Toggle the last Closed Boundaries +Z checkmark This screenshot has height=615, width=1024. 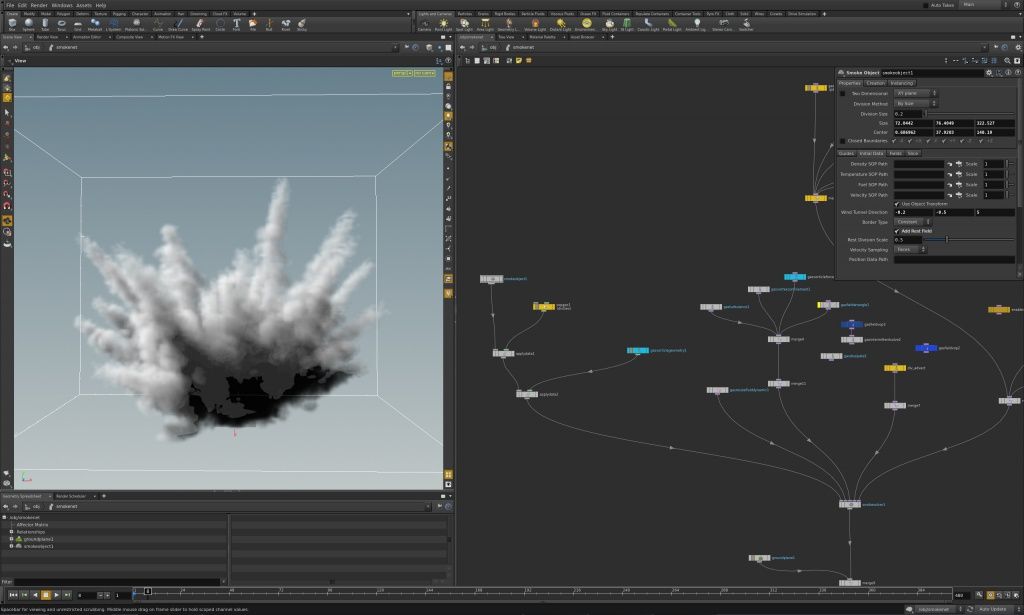pos(982,141)
